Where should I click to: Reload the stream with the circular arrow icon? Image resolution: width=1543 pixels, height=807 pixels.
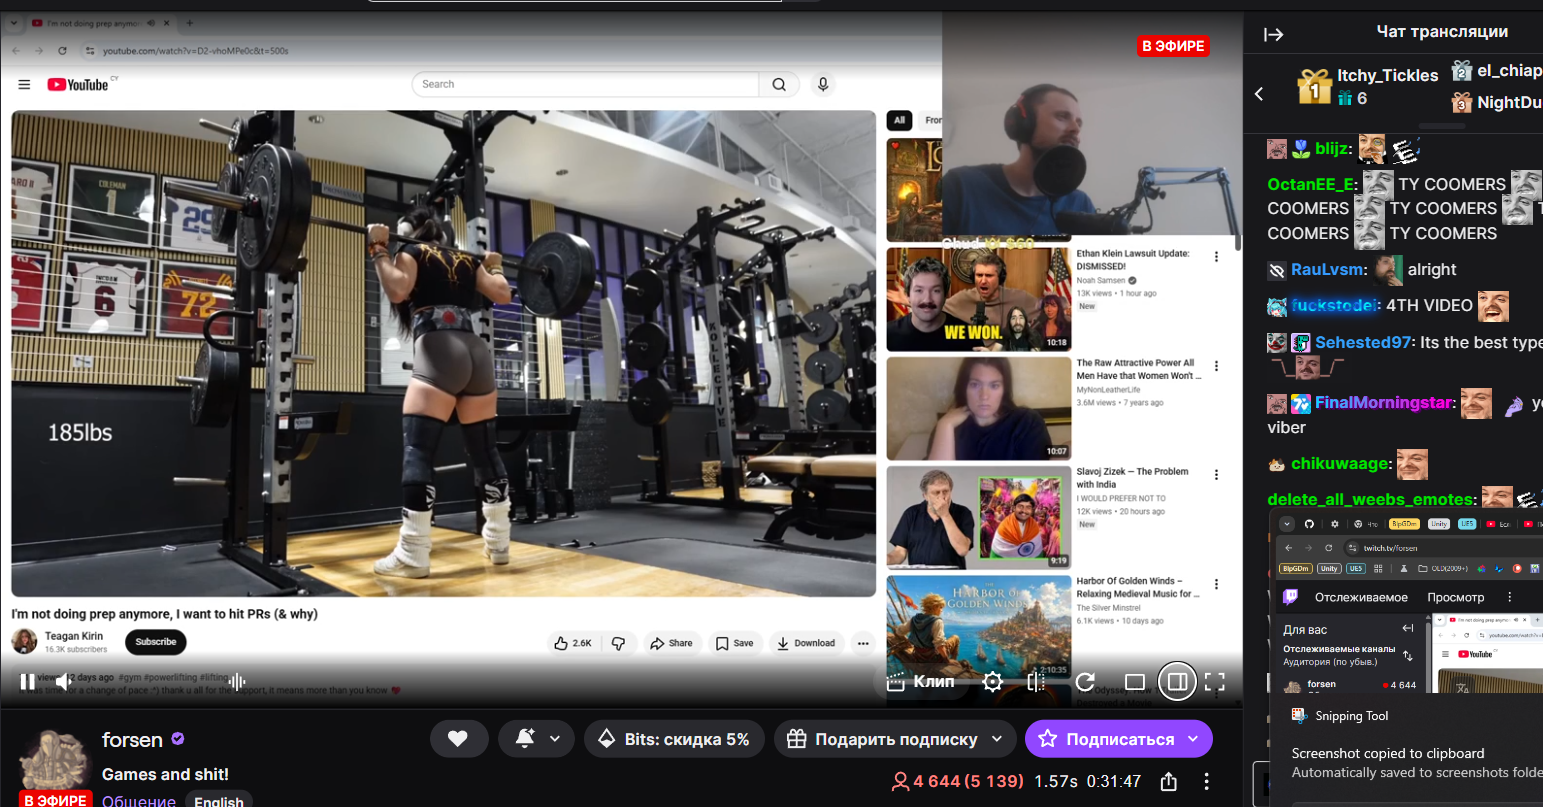1085,682
